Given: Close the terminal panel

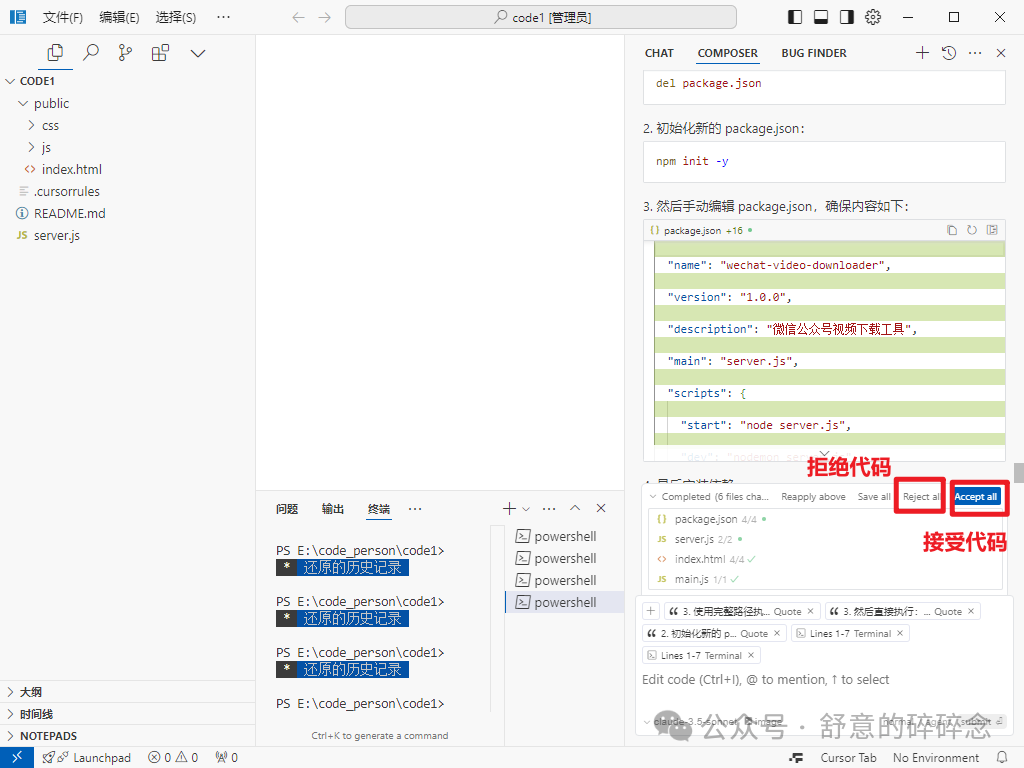Looking at the screenshot, I should click(601, 508).
